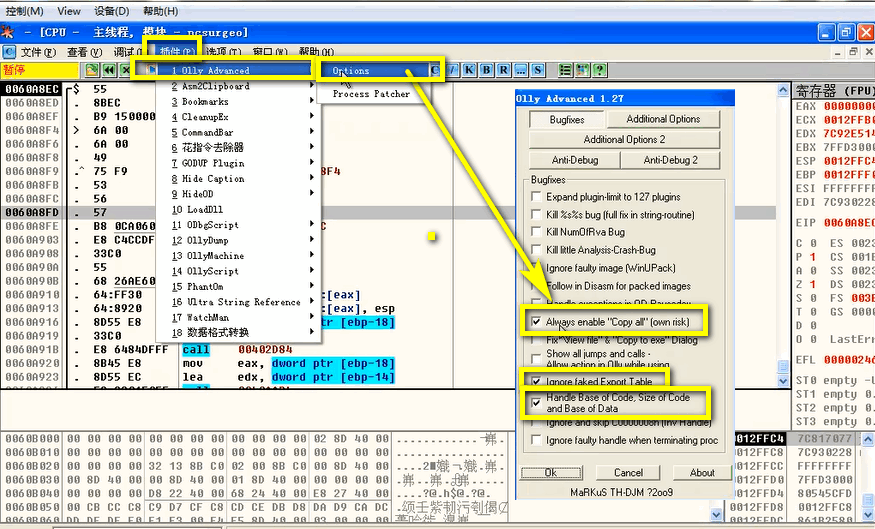
Task: Click the B breakpoints toolbar icon
Action: click(487, 70)
